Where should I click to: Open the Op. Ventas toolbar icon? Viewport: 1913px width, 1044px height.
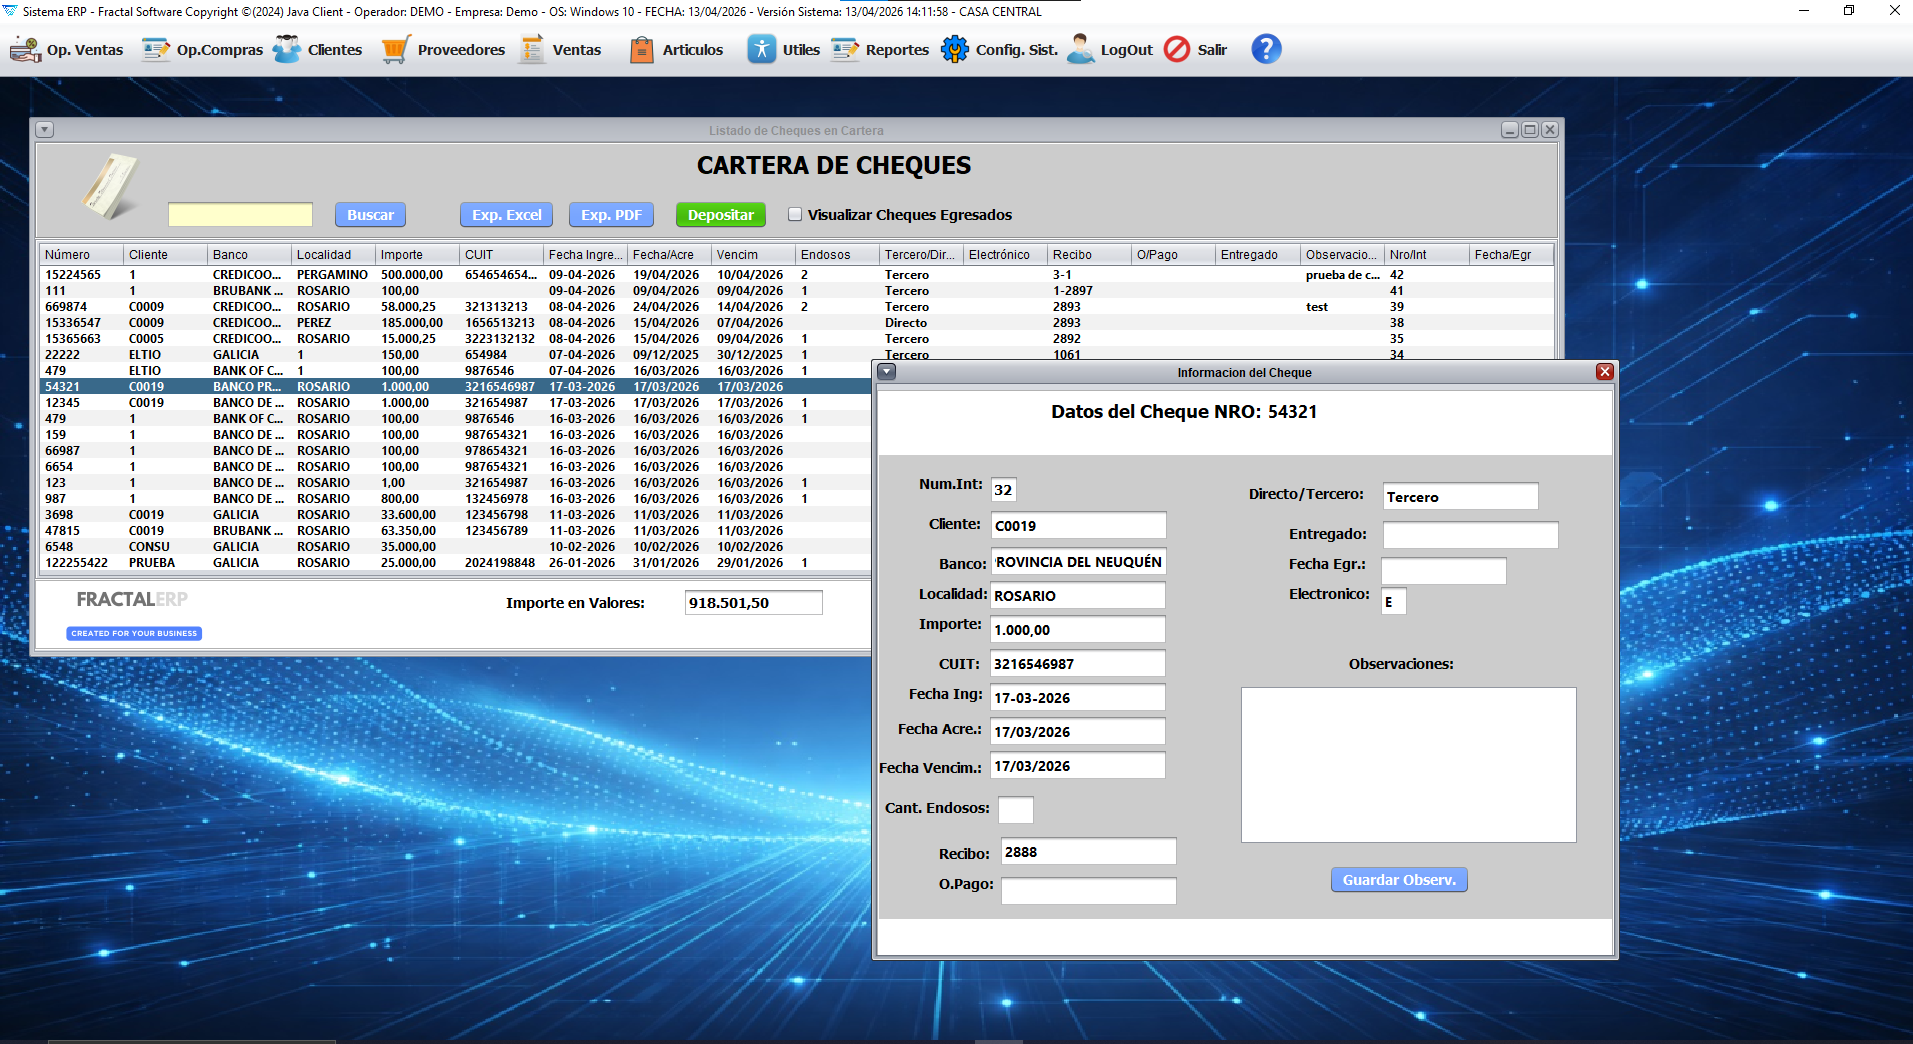(x=26, y=49)
